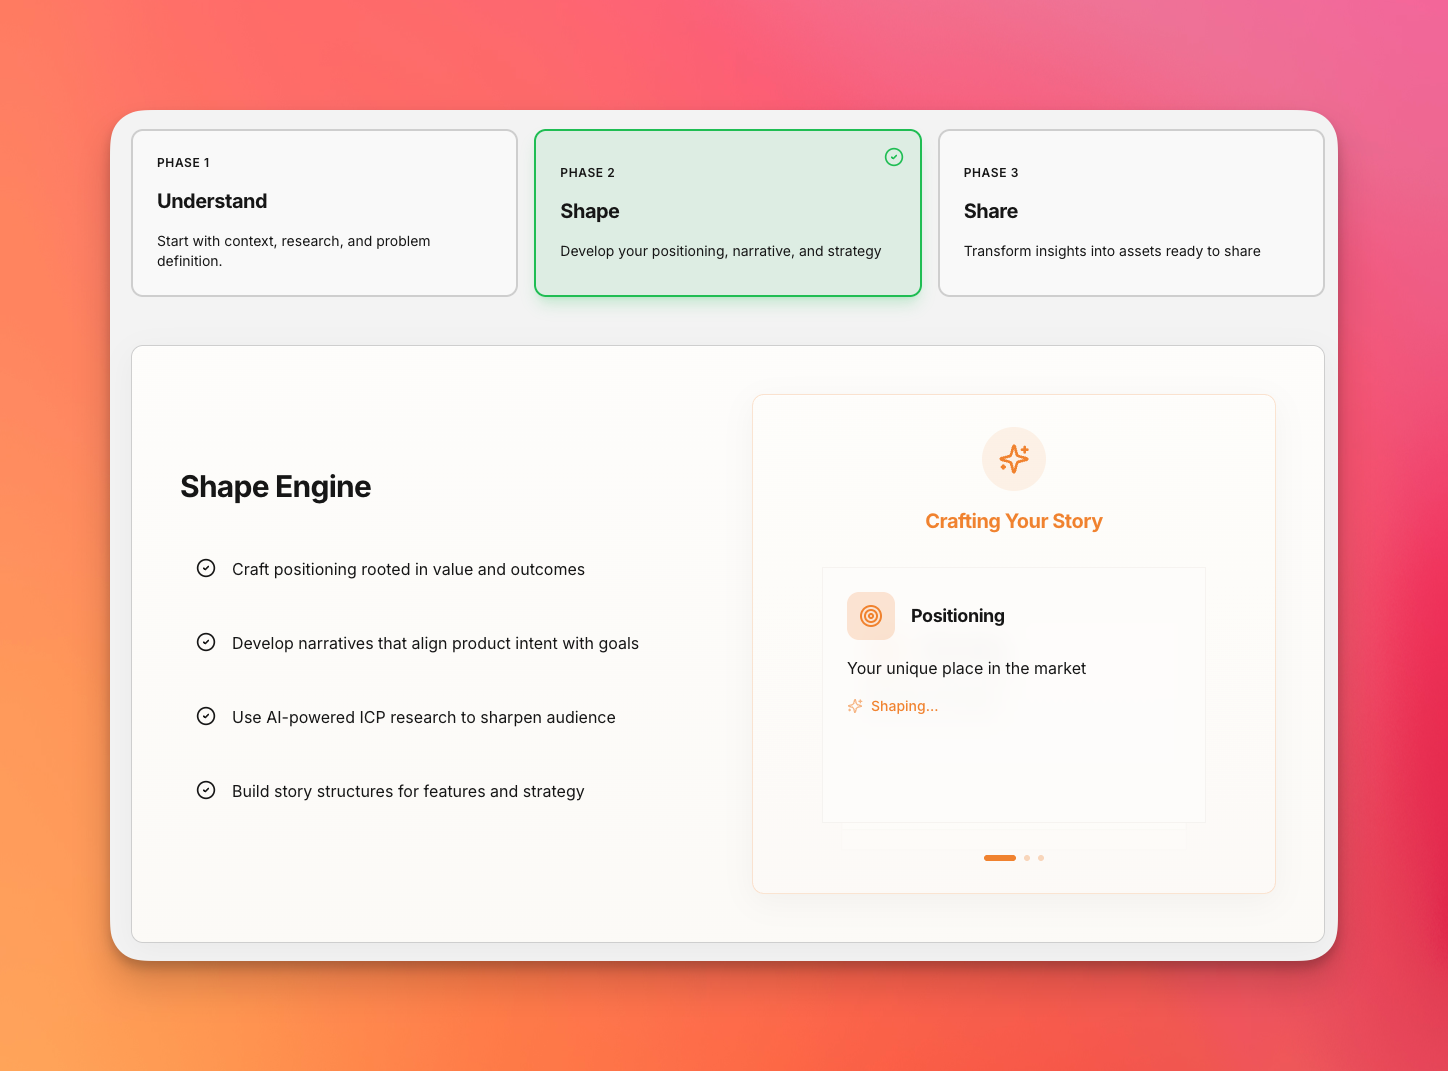Jump to the third carousel dot

[x=1041, y=858]
